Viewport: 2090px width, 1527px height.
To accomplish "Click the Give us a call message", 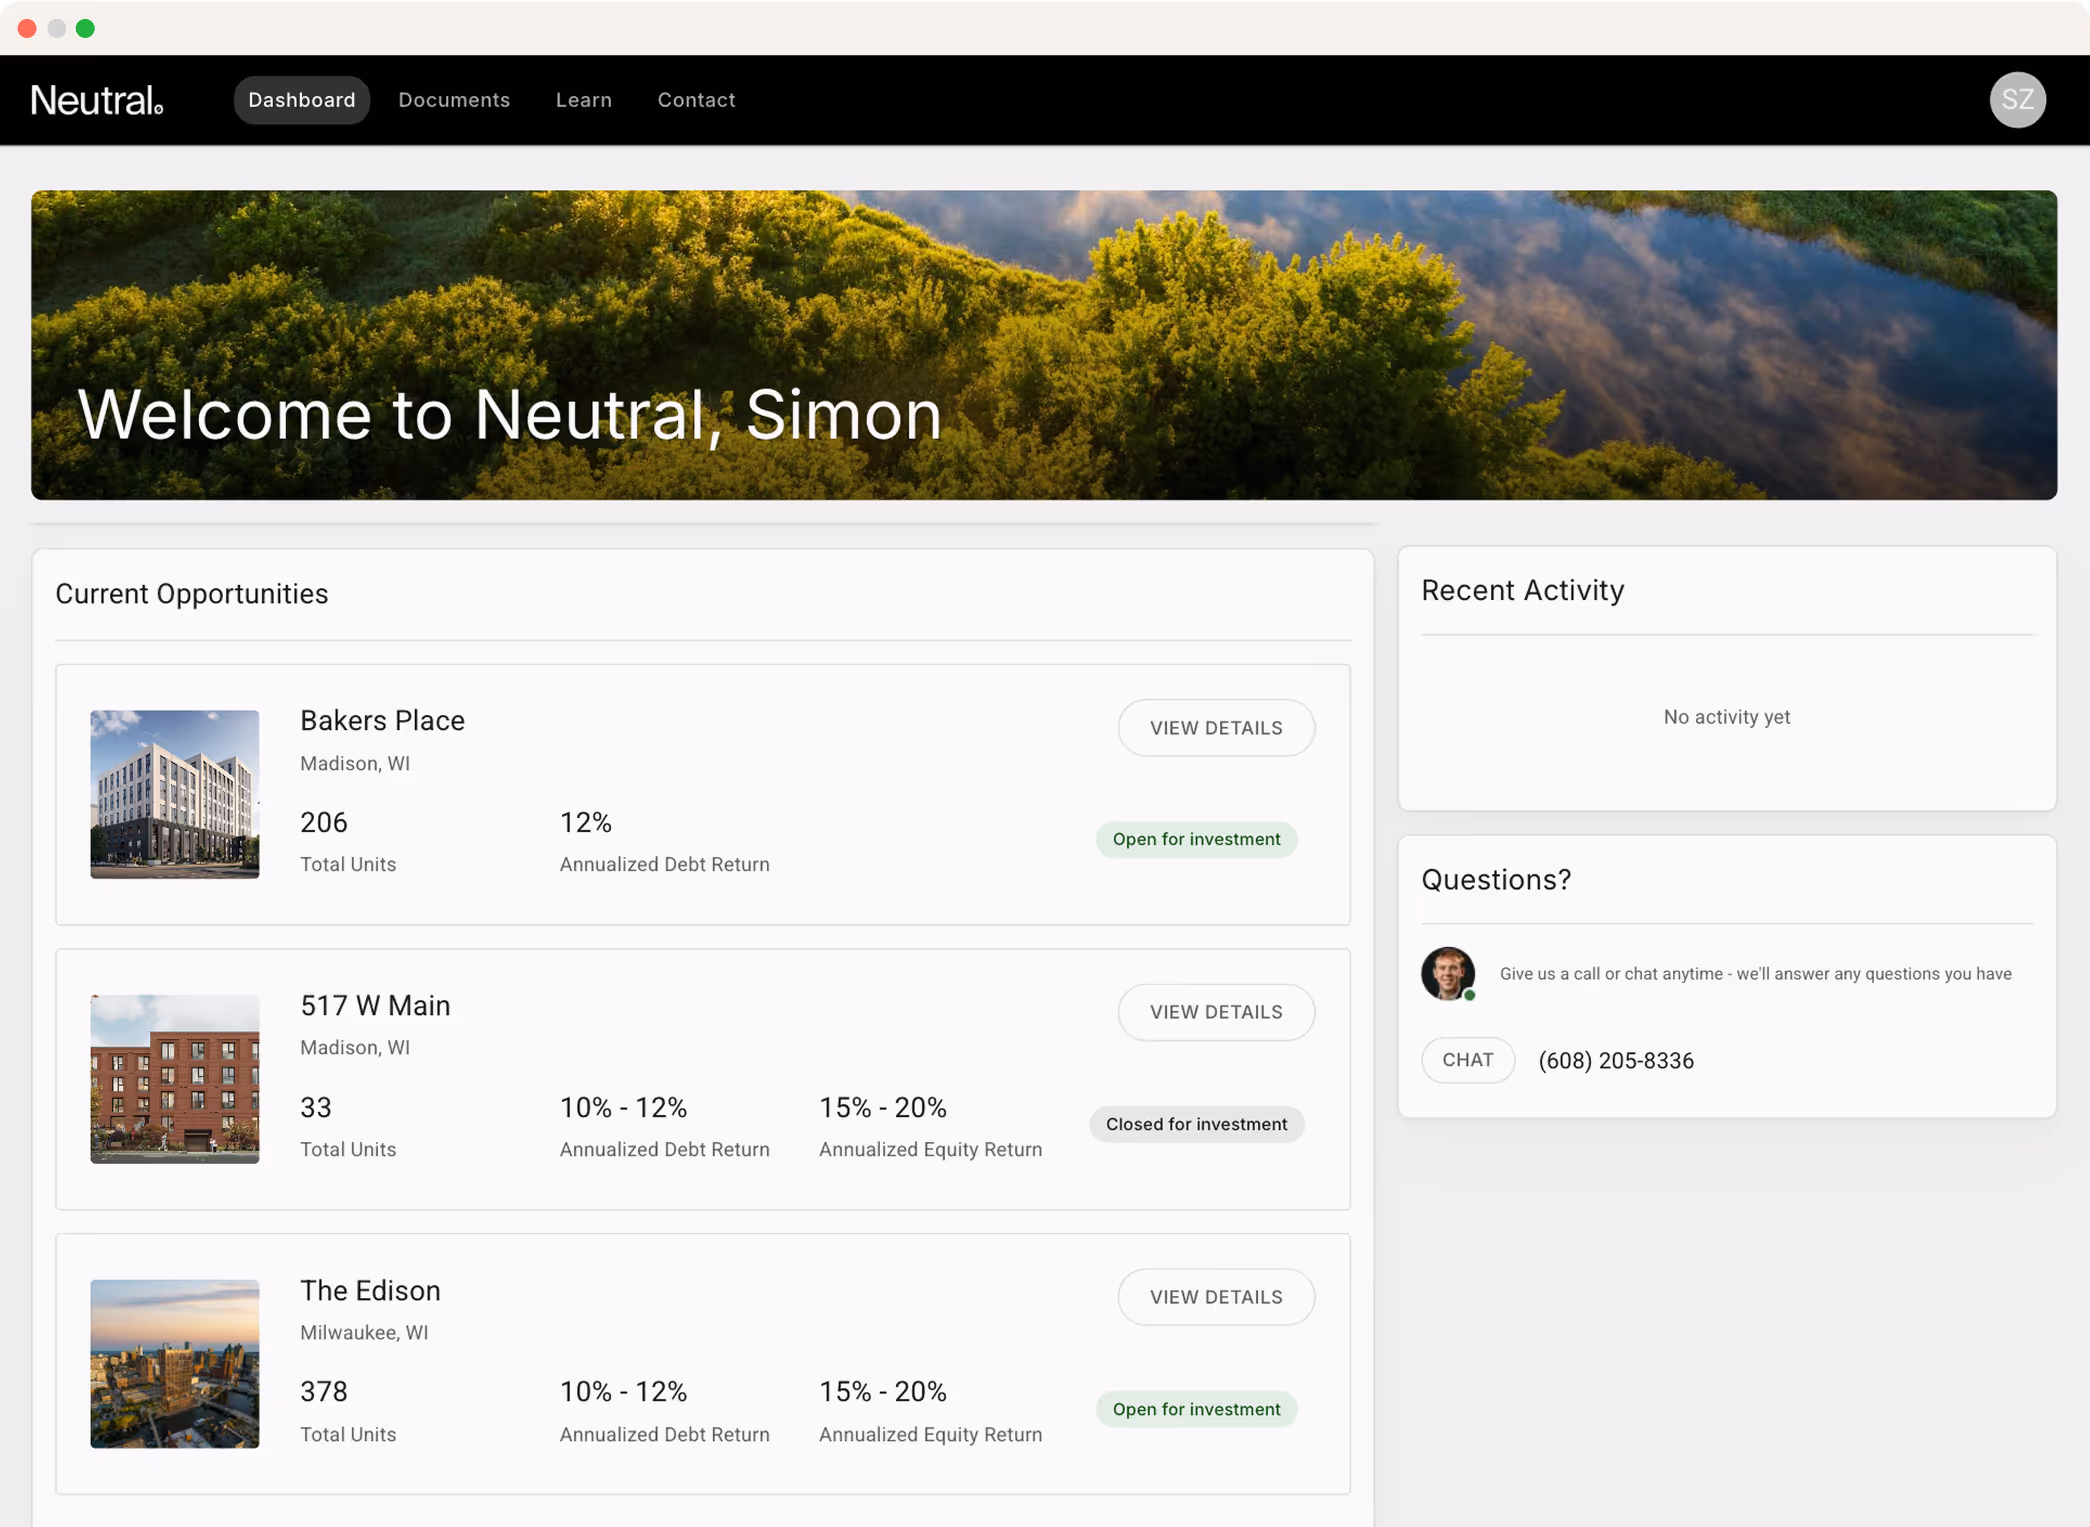I will pyautogui.click(x=1755, y=974).
